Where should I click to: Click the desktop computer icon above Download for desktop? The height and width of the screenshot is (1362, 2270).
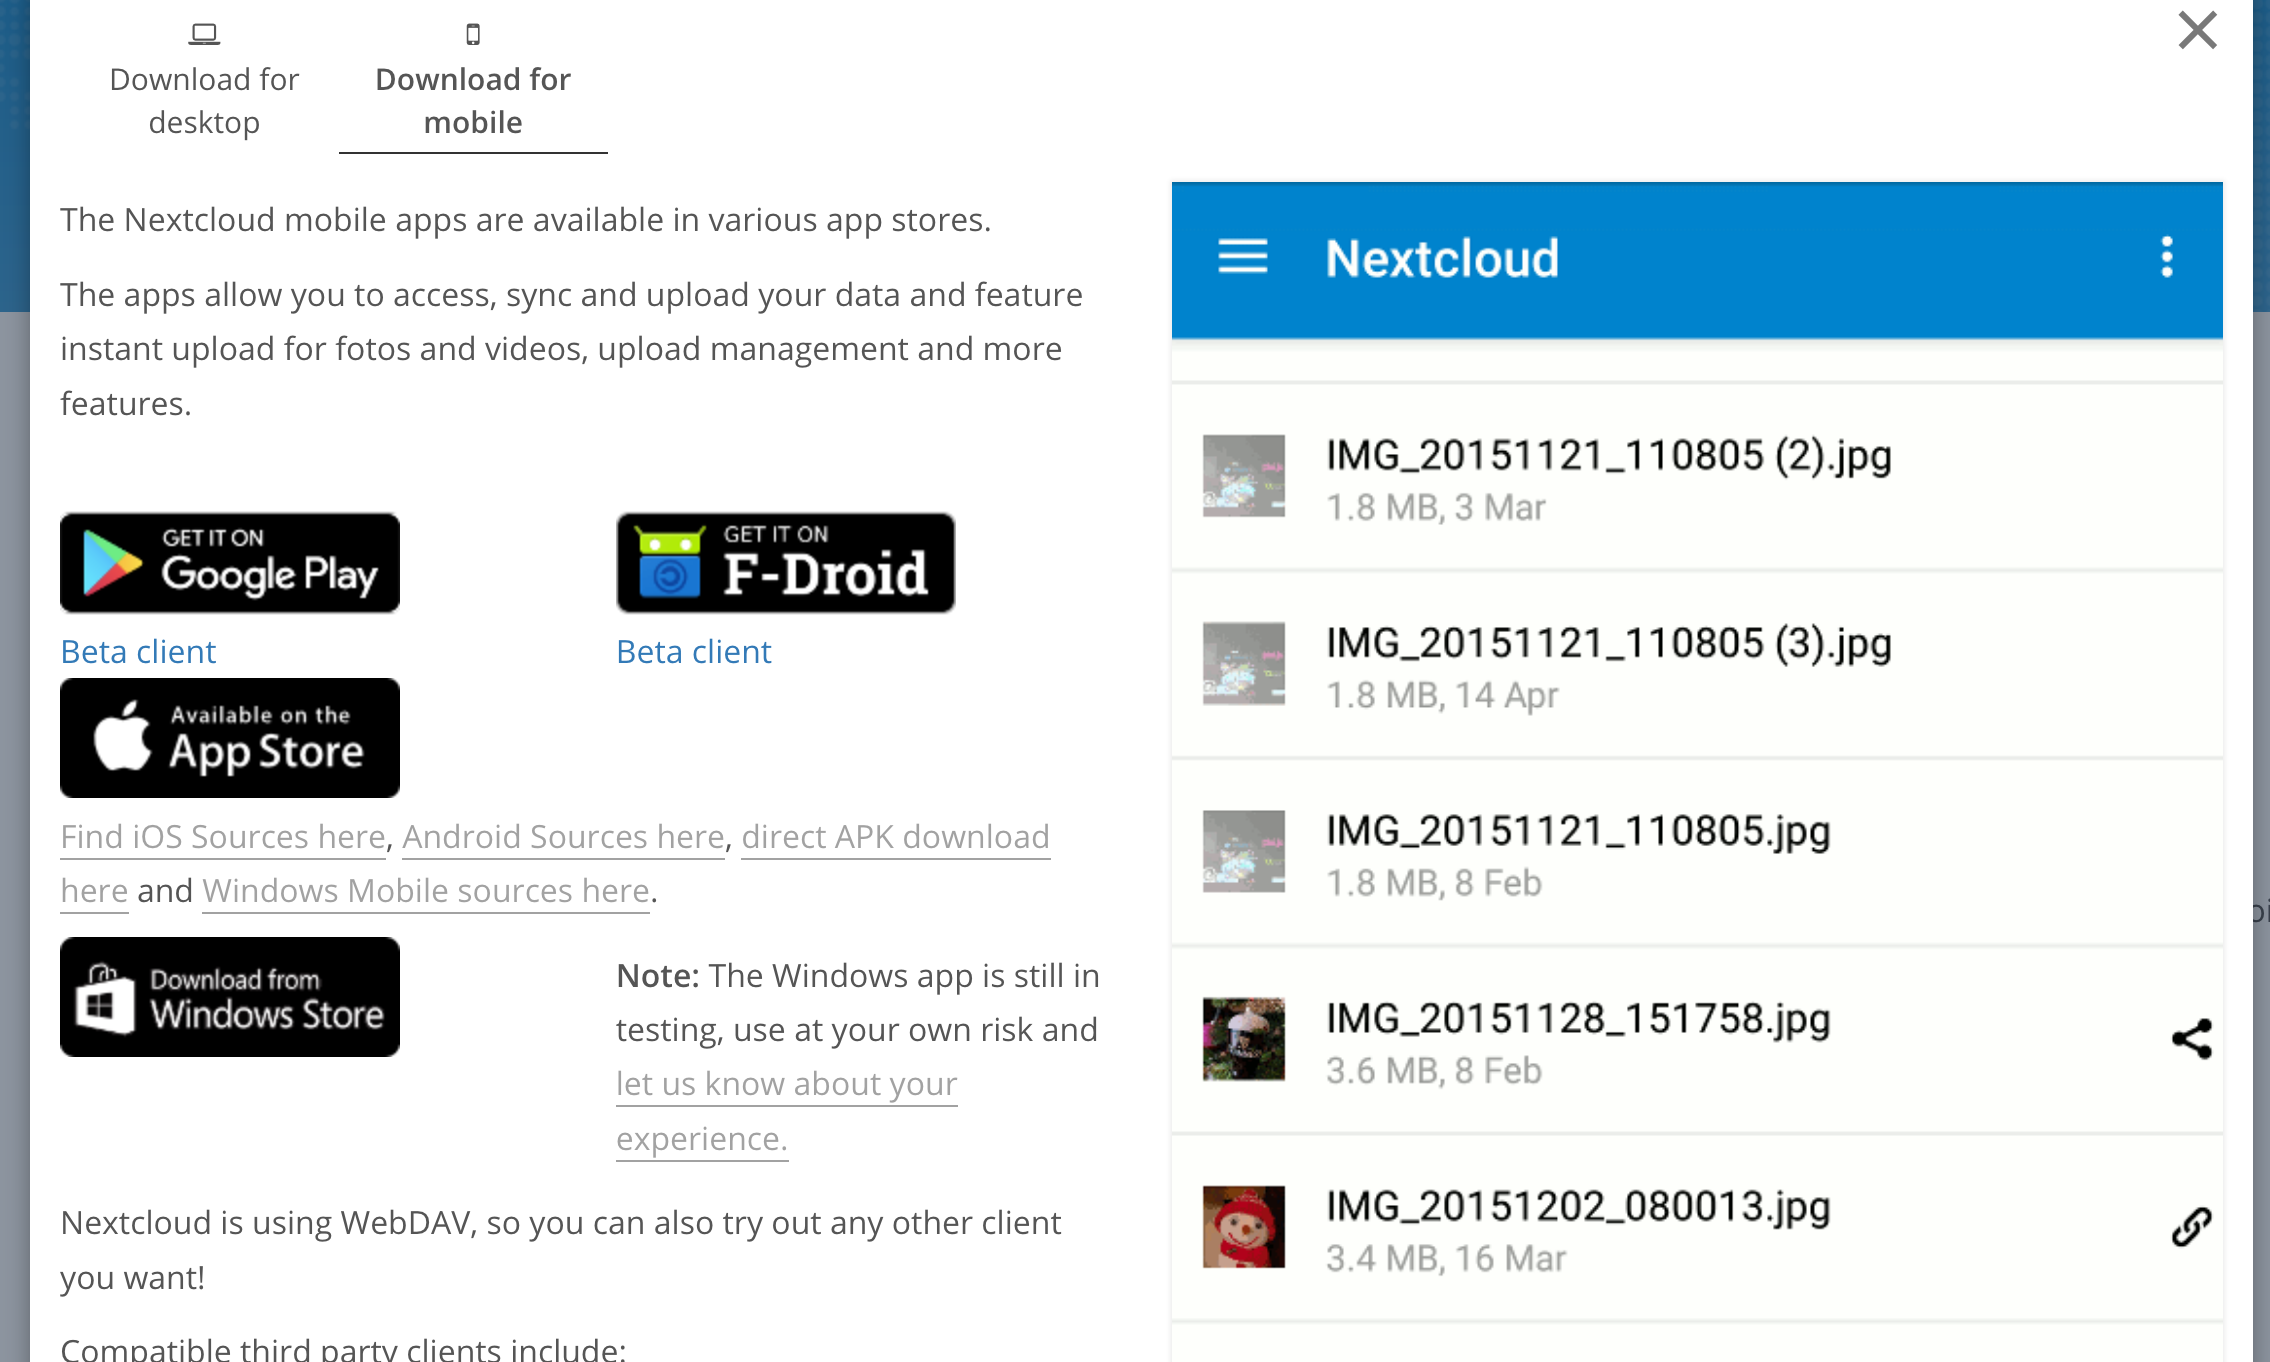203,31
